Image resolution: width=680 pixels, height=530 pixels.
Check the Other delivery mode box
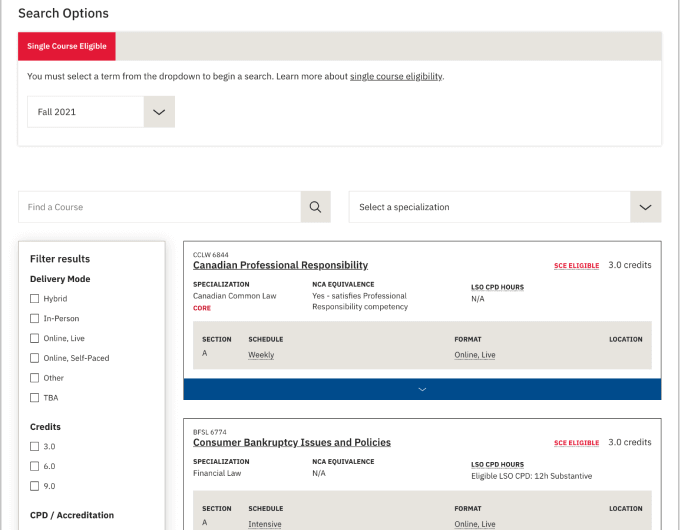click(x=34, y=378)
